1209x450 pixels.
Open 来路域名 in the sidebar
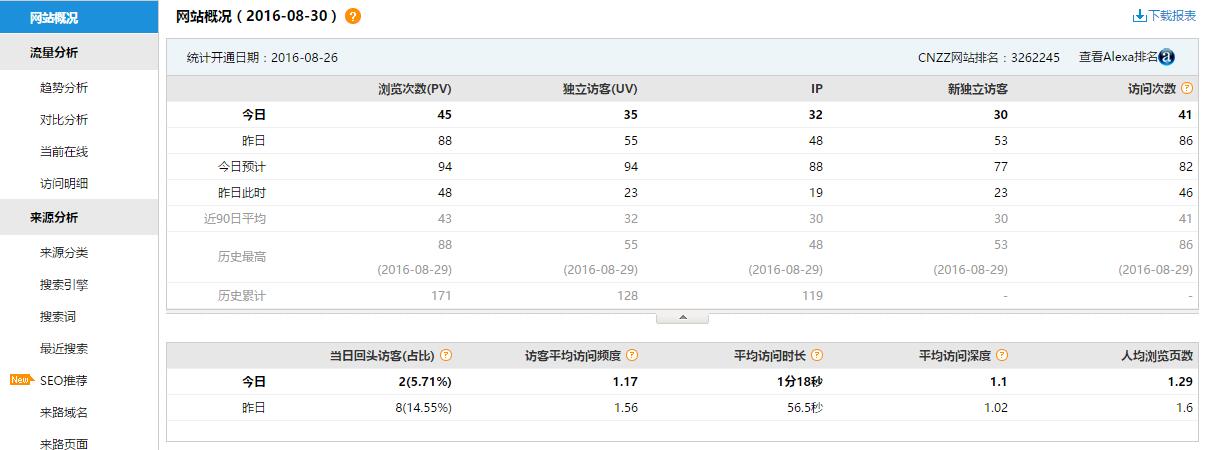(x=64, y=413)
